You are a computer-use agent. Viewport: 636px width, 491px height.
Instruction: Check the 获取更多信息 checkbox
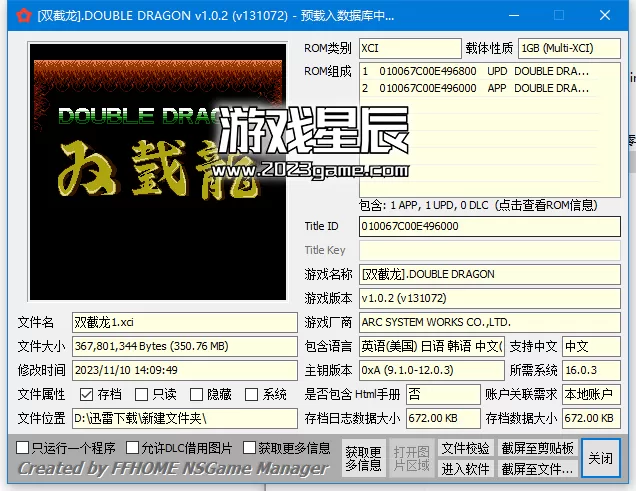pyautogui.click(x=250, y=448)
